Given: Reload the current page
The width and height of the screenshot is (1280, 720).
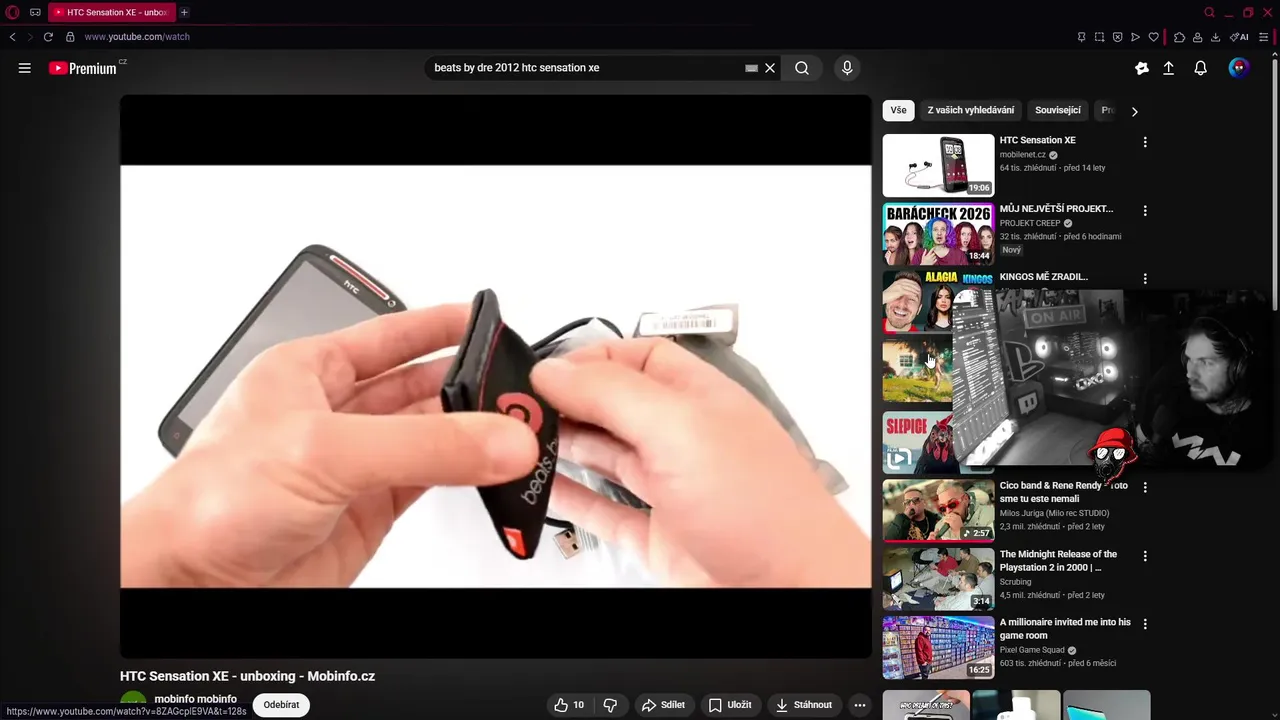Looking at the screenshot, I should [x=48, y=37].
